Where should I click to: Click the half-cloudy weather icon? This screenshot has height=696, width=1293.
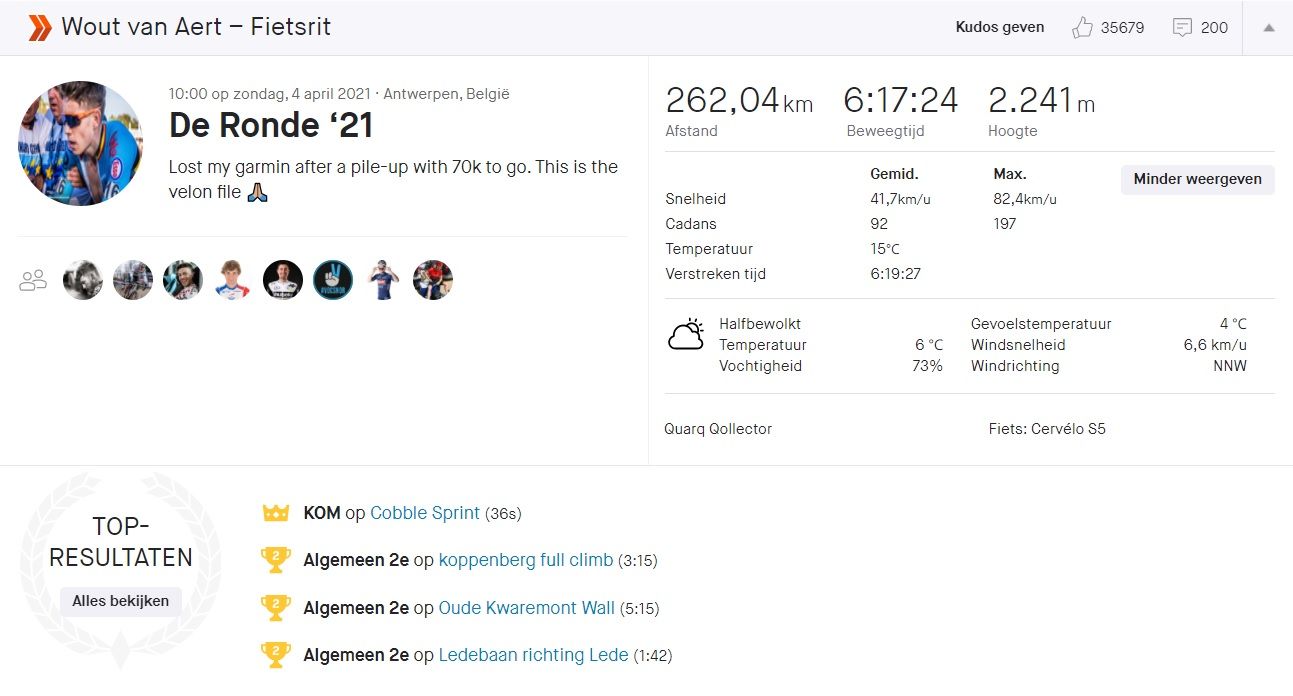click(x=686, y=336)
